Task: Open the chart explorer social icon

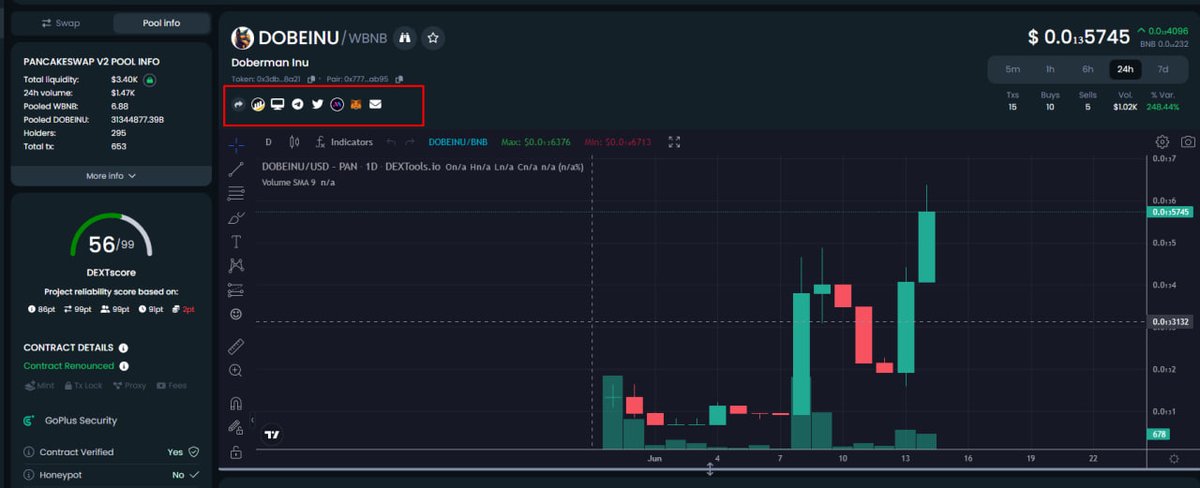Action: pos(258,104)
